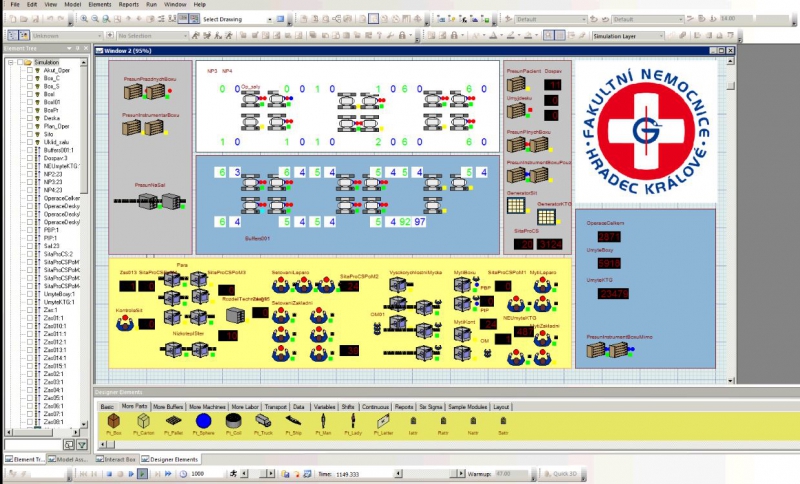Click the Pt_Ship part icon
Image resolution: width=800 pixels, height=484 pixels.
[x=294, y=422]
